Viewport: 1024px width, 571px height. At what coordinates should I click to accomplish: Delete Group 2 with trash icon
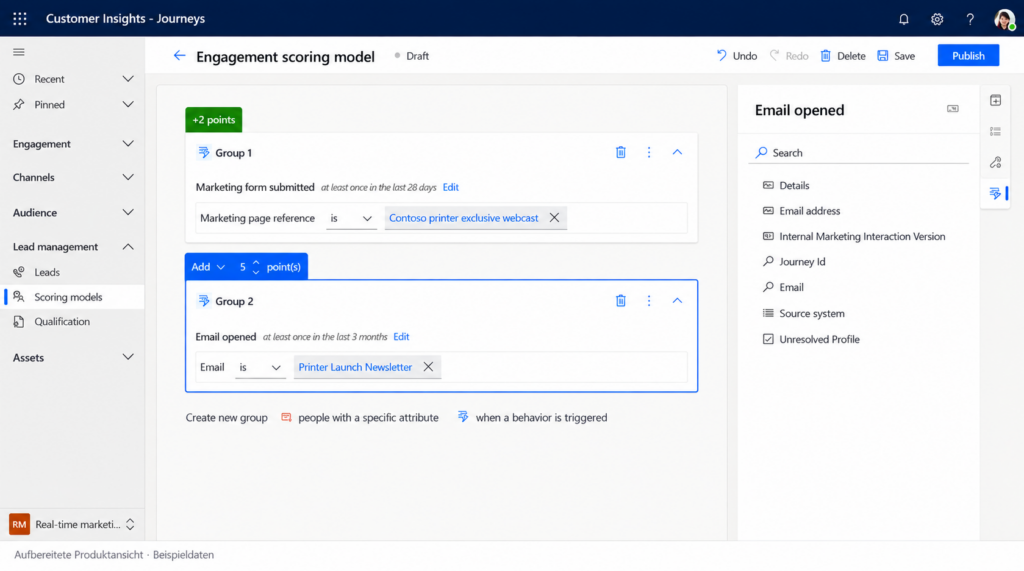tap(620, 301)
